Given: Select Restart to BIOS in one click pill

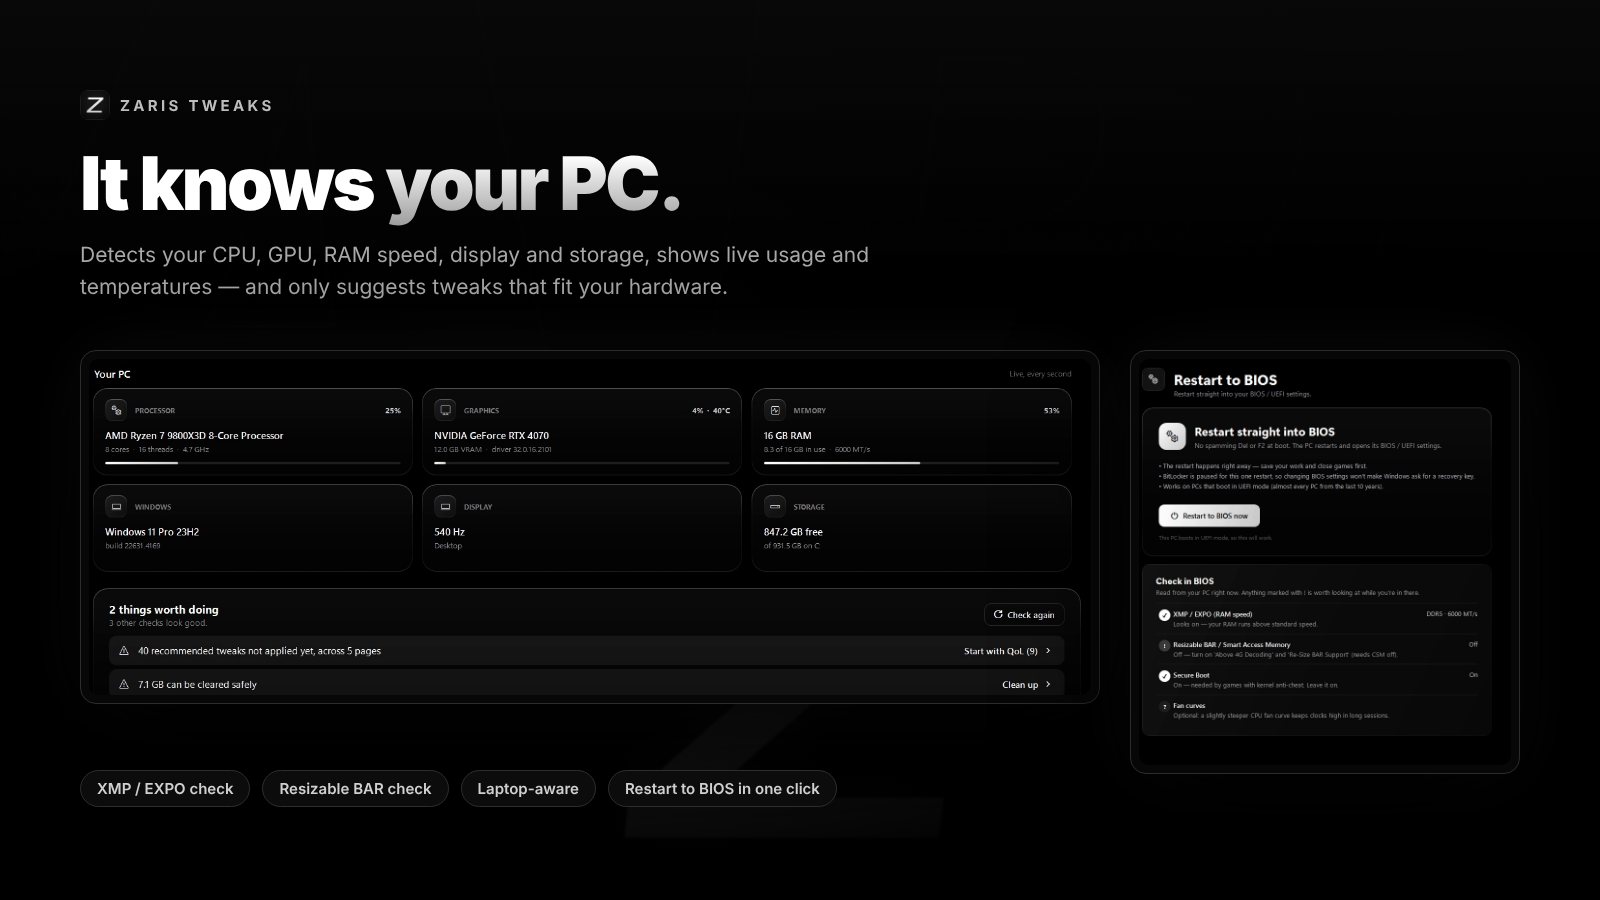Looking at the screenshot, I should coord(722,789).
